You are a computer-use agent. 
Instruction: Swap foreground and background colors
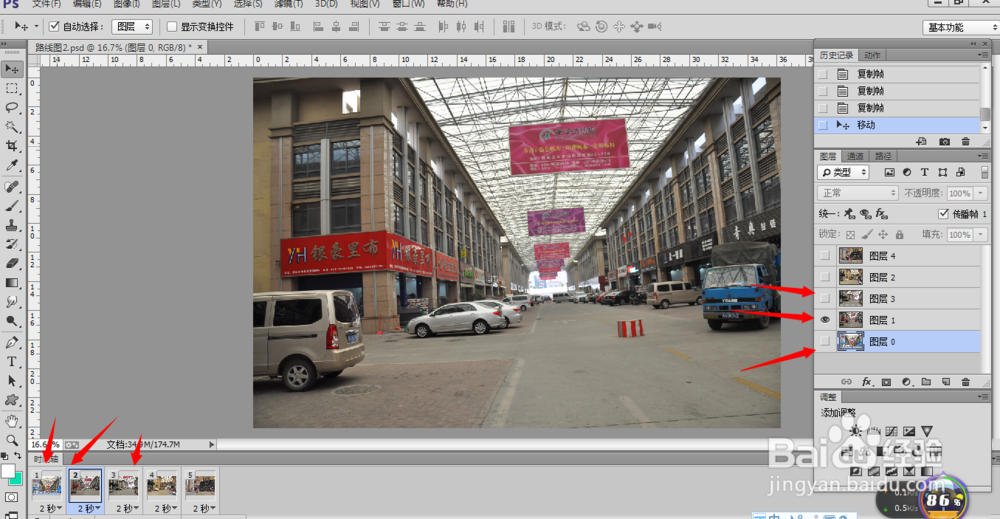click(17, 455)
